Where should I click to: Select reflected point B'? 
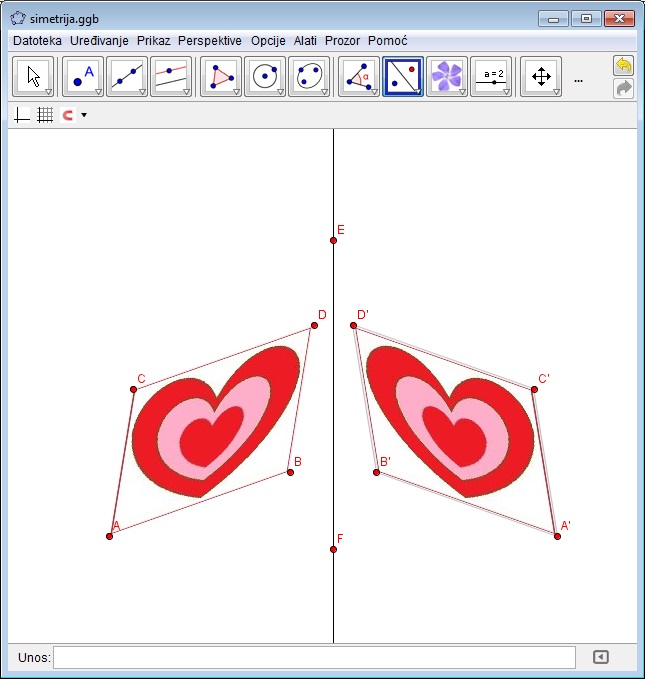[x=376, y=472]
